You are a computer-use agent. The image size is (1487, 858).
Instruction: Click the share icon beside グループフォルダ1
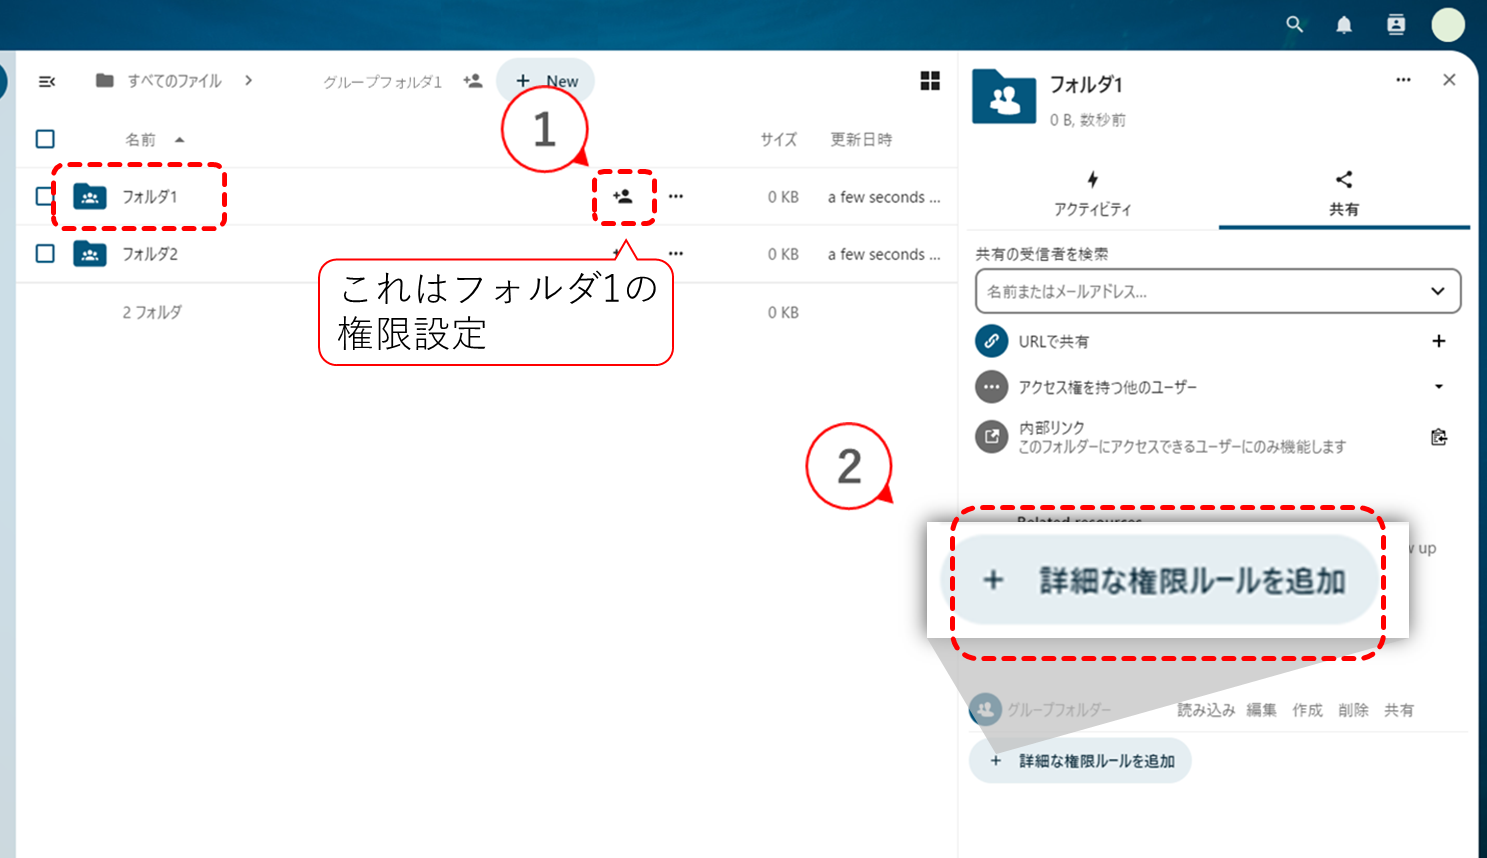[x=473, y=81]
